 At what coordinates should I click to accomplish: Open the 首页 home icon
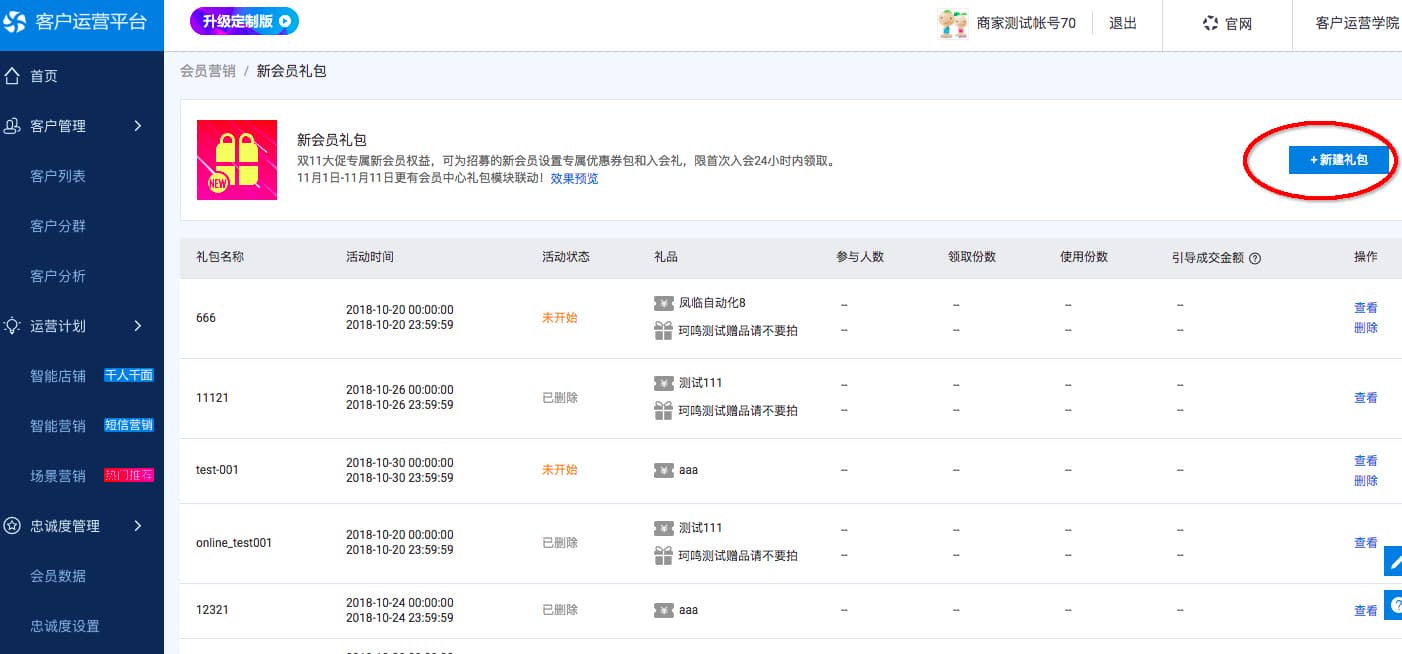point(13,76)
